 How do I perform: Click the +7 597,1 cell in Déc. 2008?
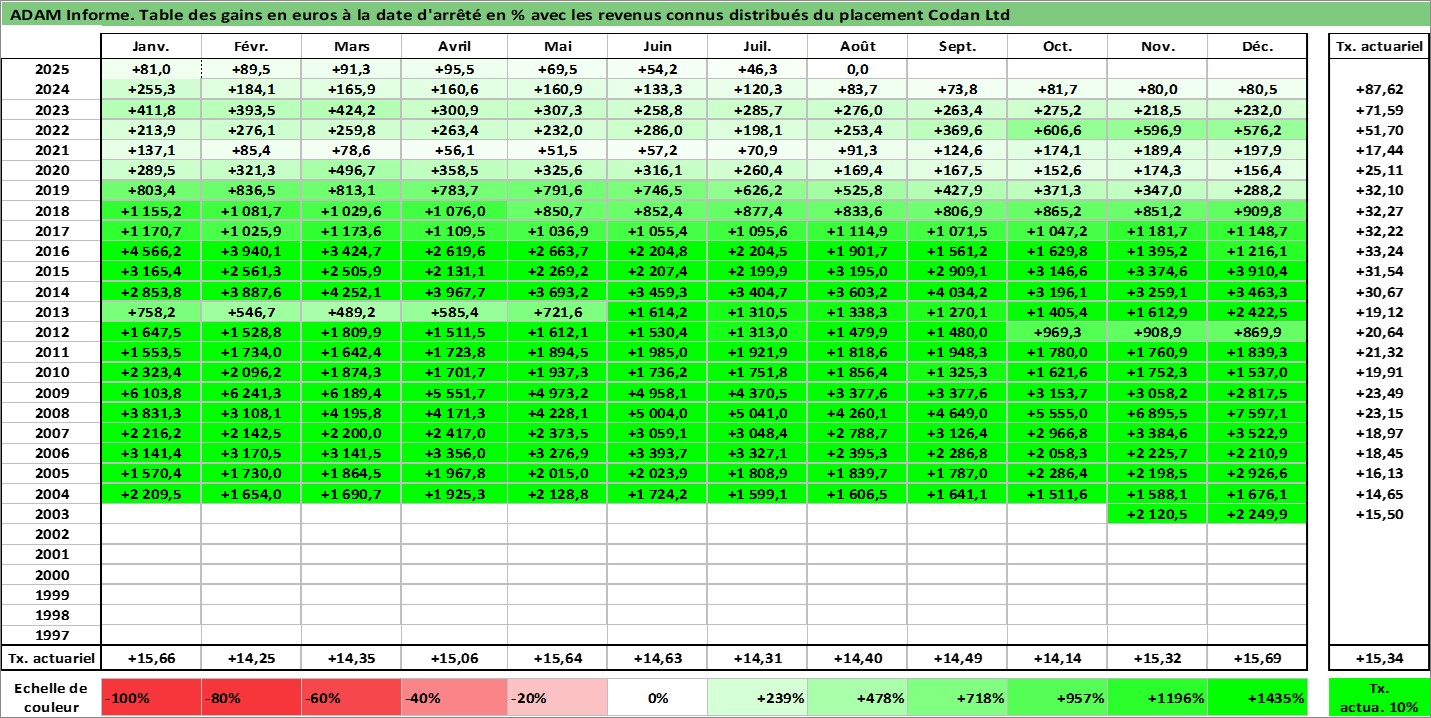pos(1257,413)
